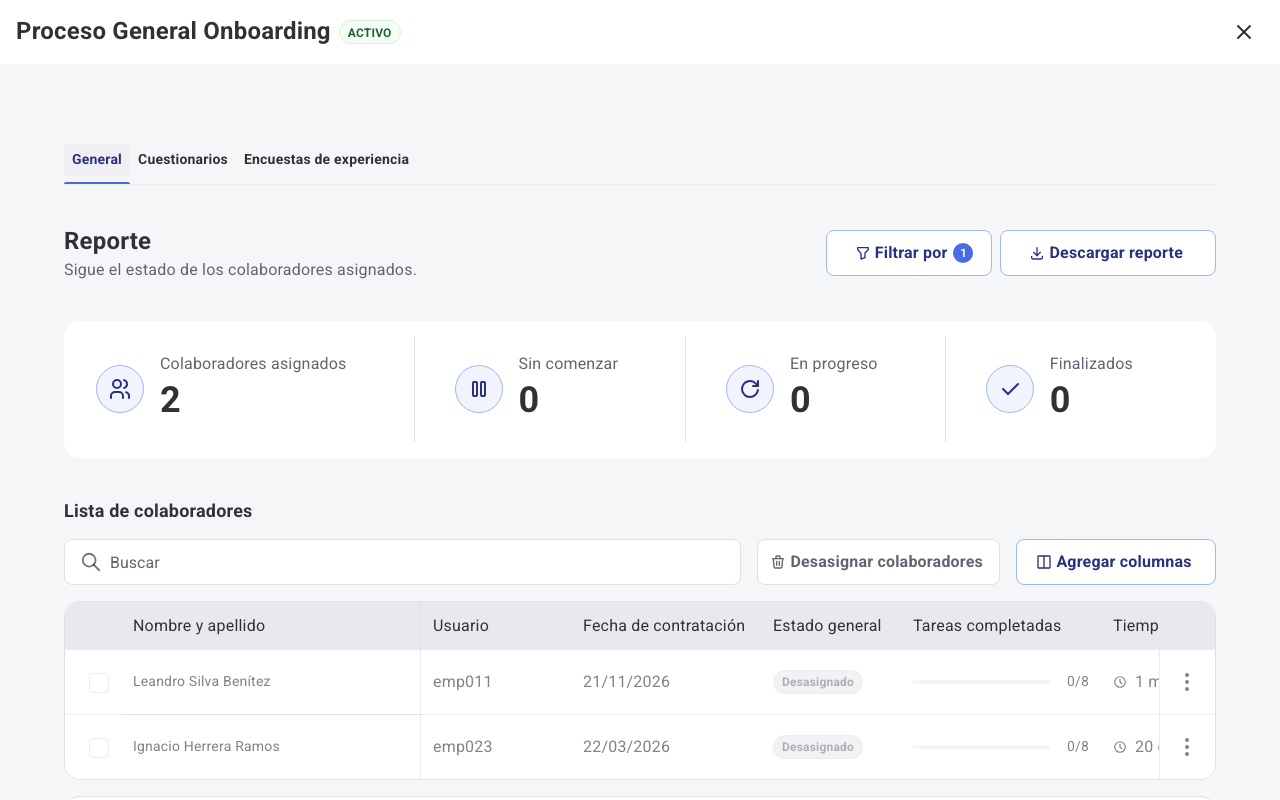Click the Nombre y apellido column header
The width and height of the screenshot is (1280, 800).
click(x=199, y=626)
